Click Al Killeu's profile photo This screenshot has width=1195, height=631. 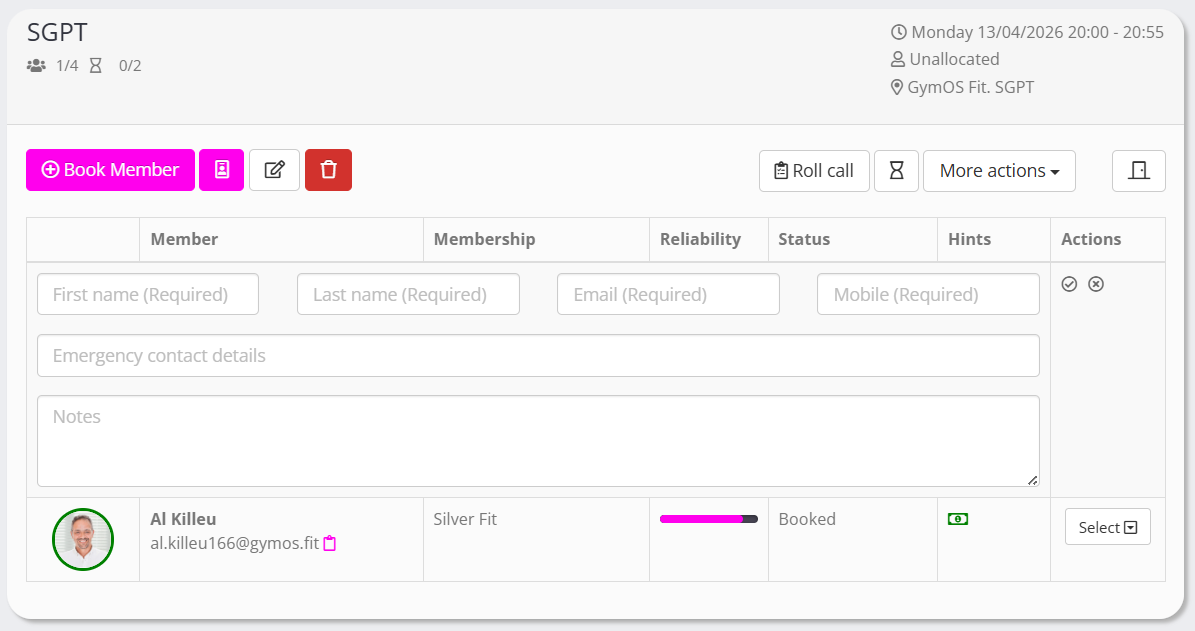[x=83, y=539]
